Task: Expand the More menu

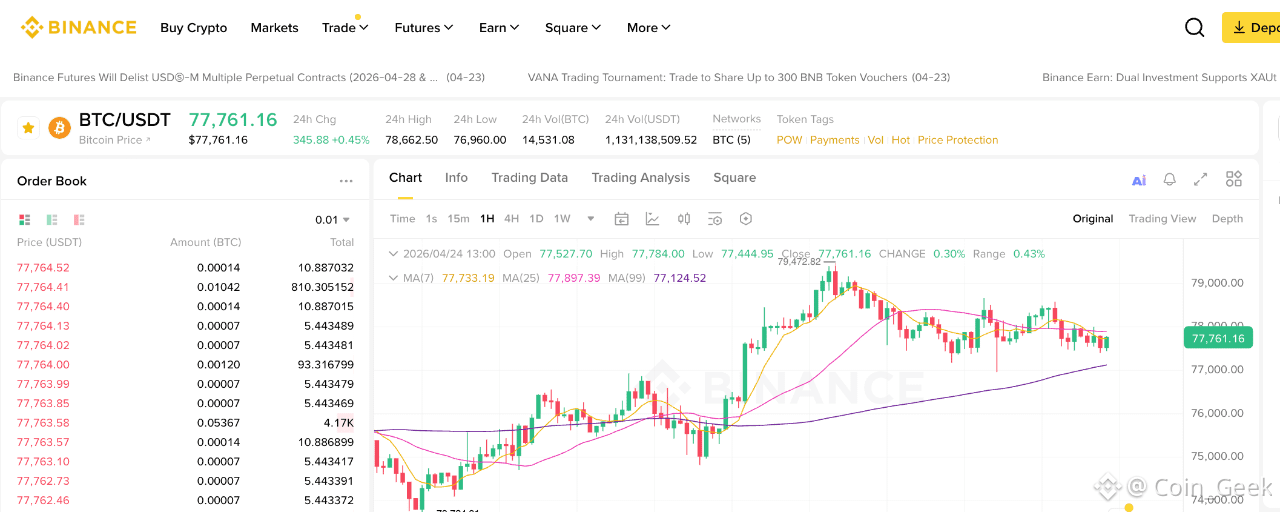Action: [649, 28]
